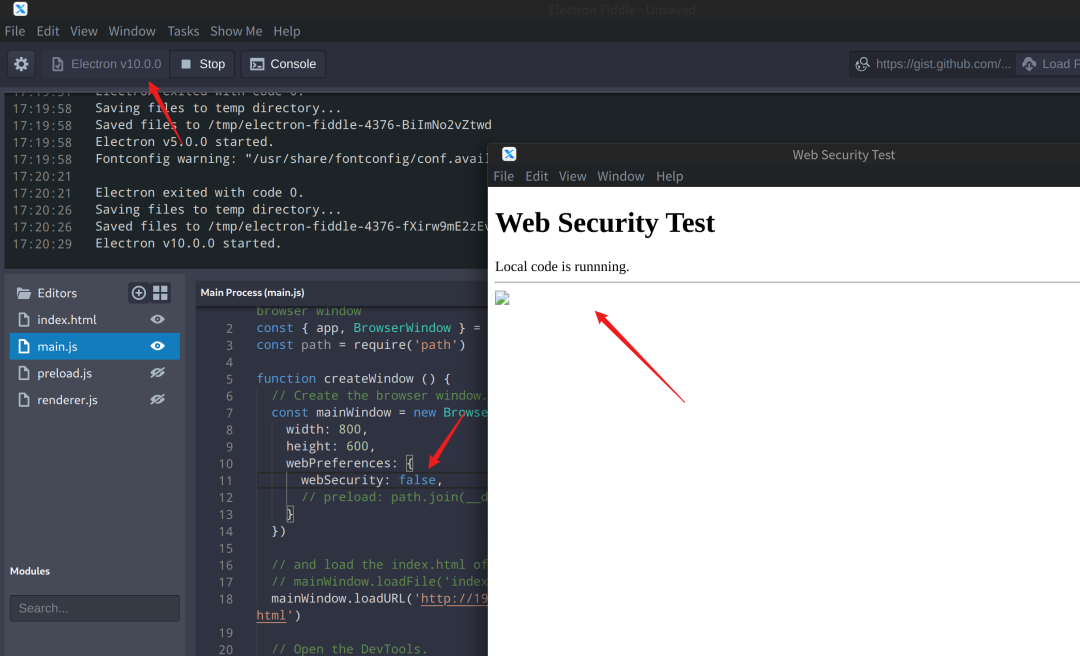Click line number 11 in the gutter
Viewport: 1080px width, 656px height.
point(225,481)
